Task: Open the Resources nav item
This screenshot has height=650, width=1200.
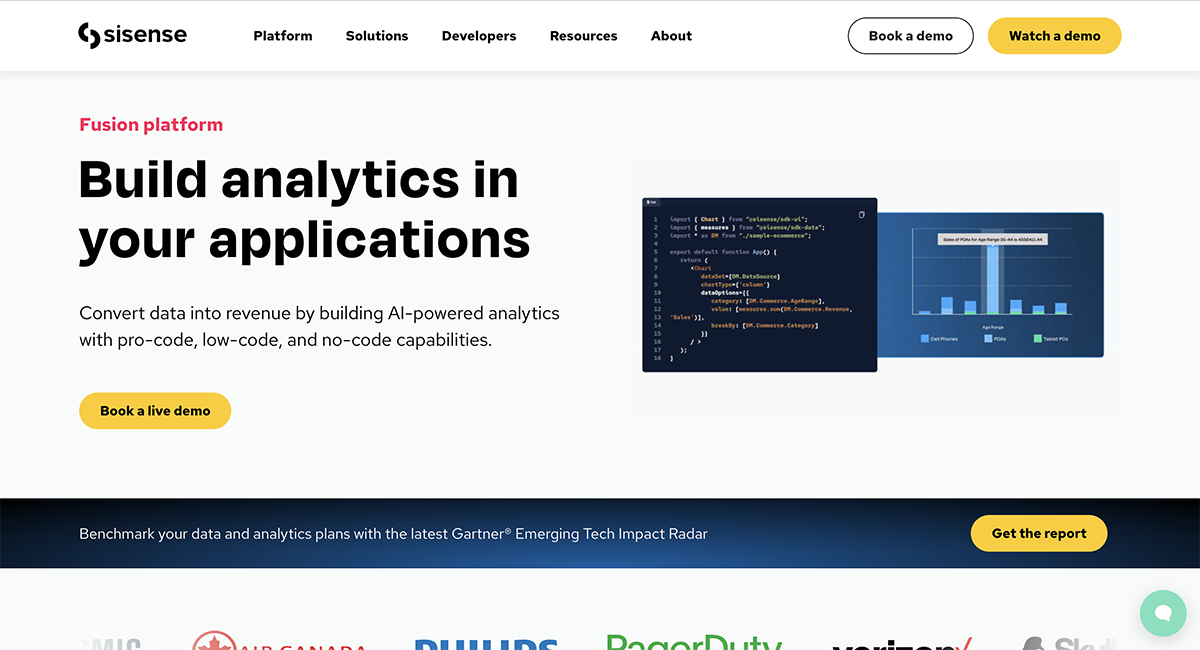Action: [x=583, y=36]
